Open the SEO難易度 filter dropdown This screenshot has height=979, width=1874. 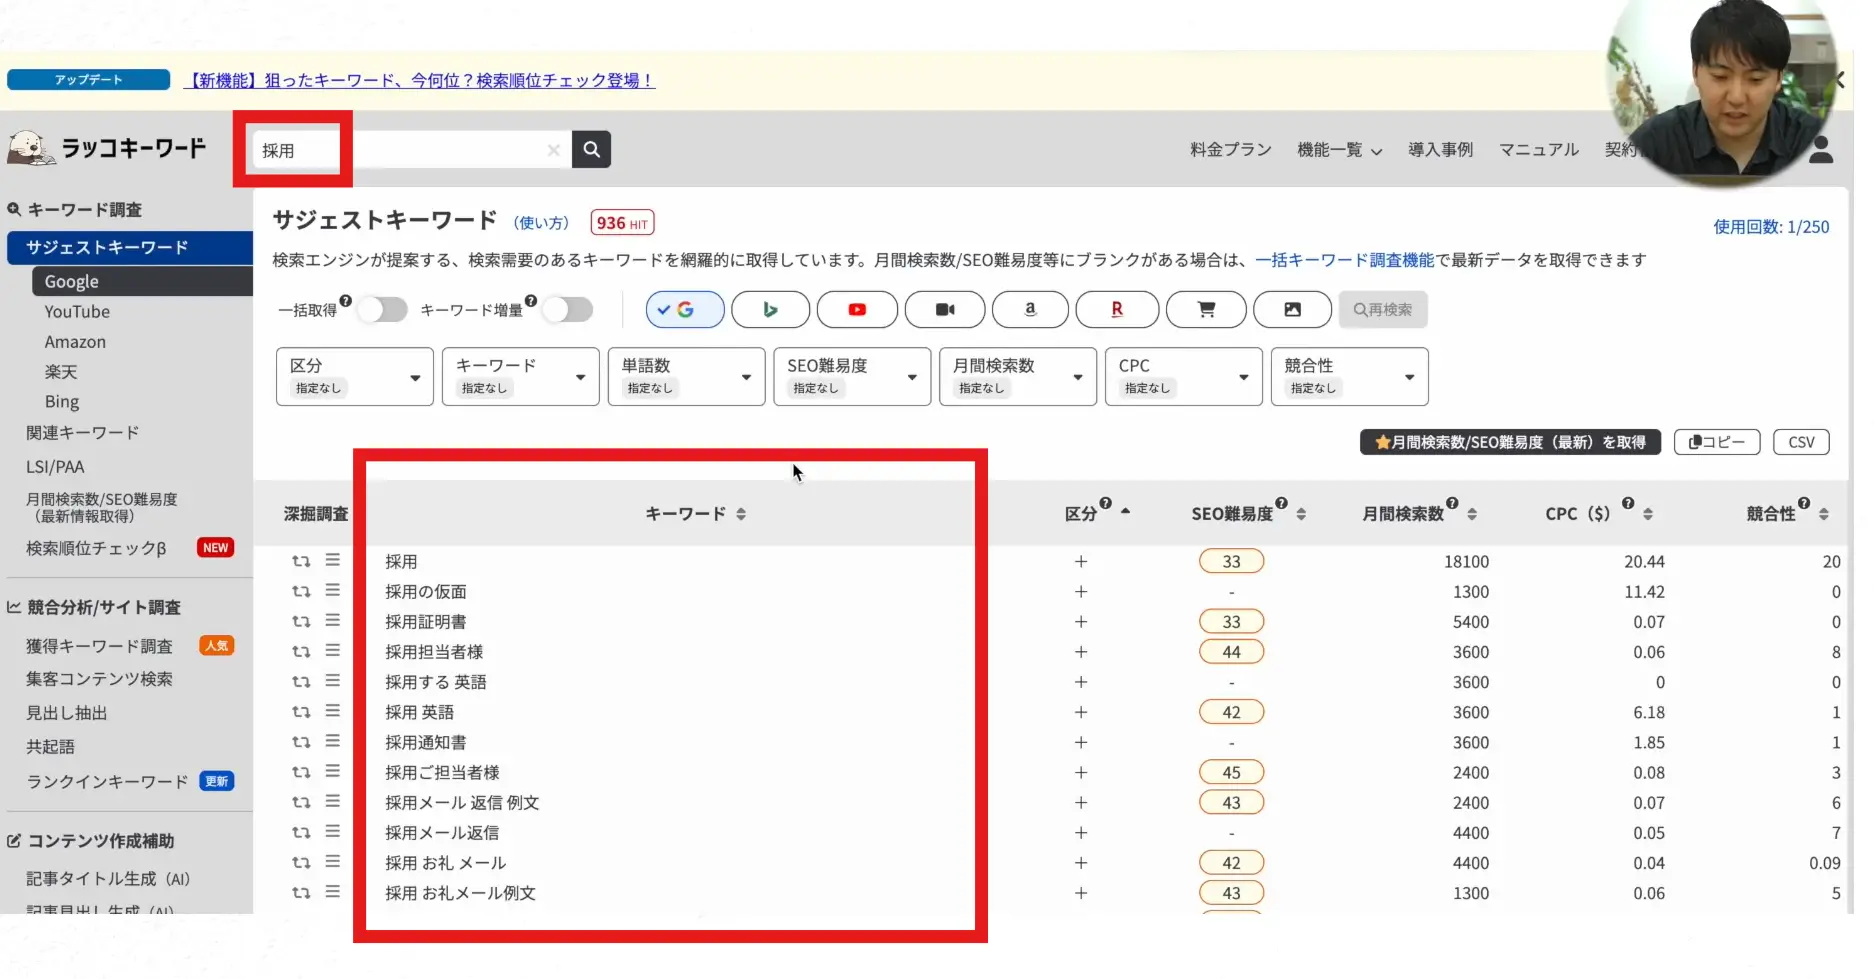coord(852,377)
